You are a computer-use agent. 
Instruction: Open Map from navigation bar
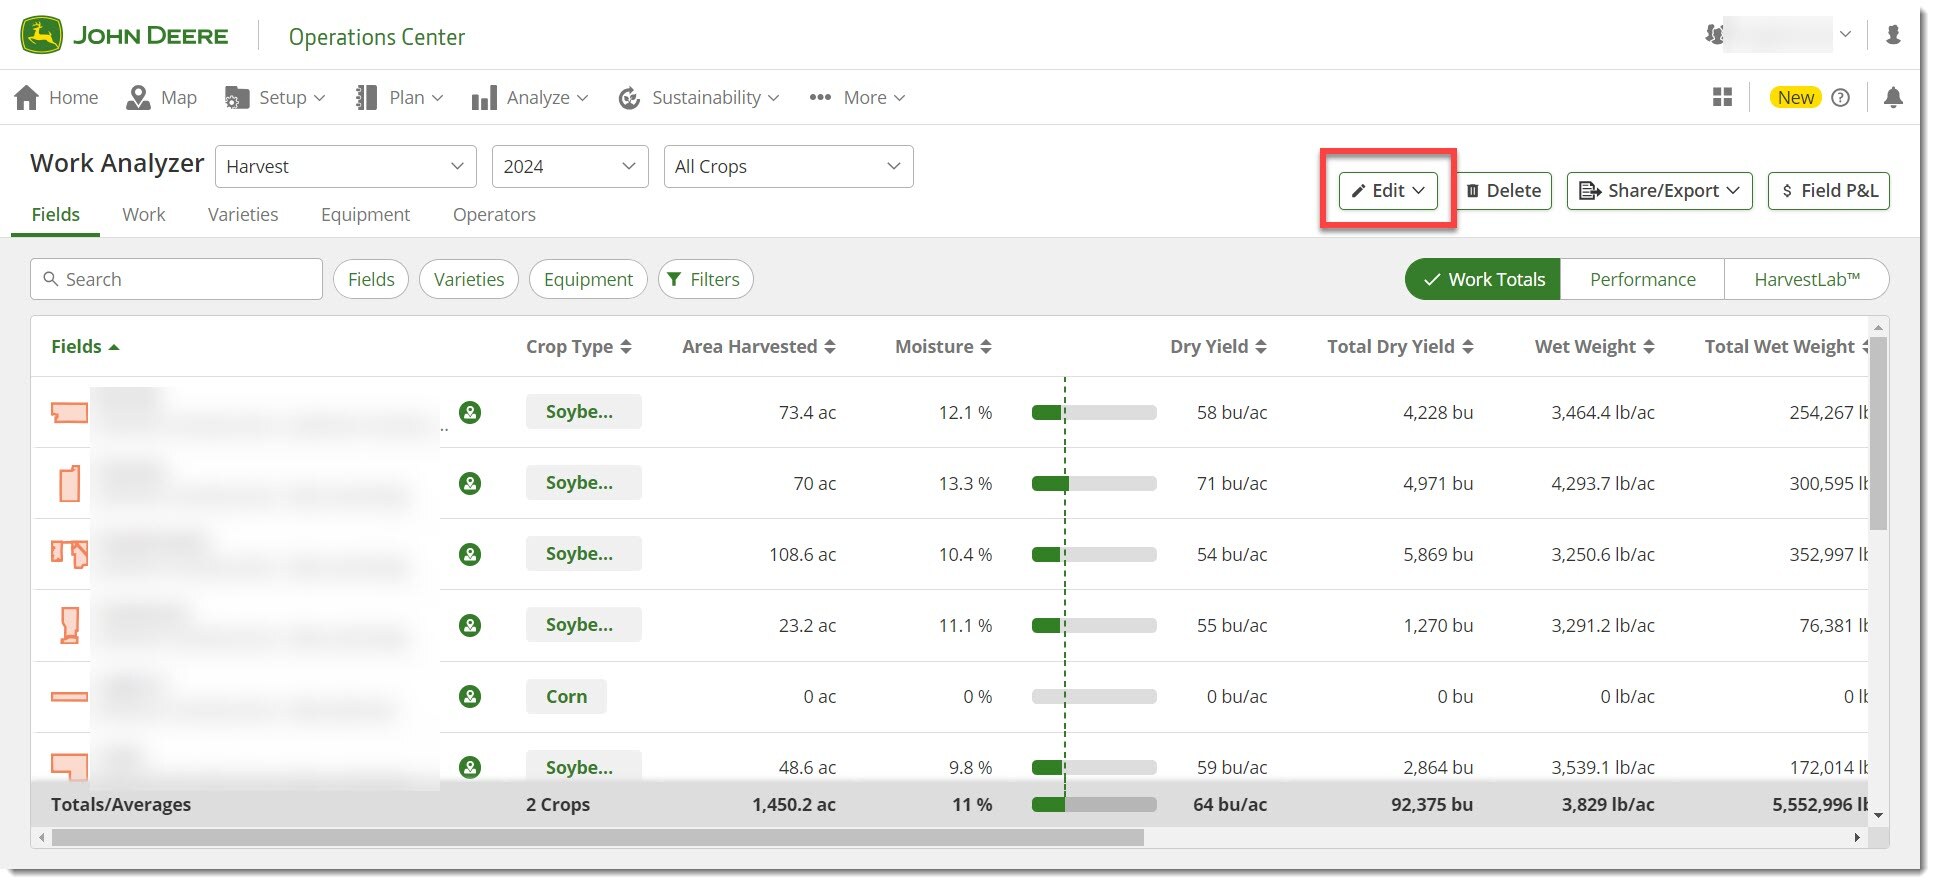[162, 97]
